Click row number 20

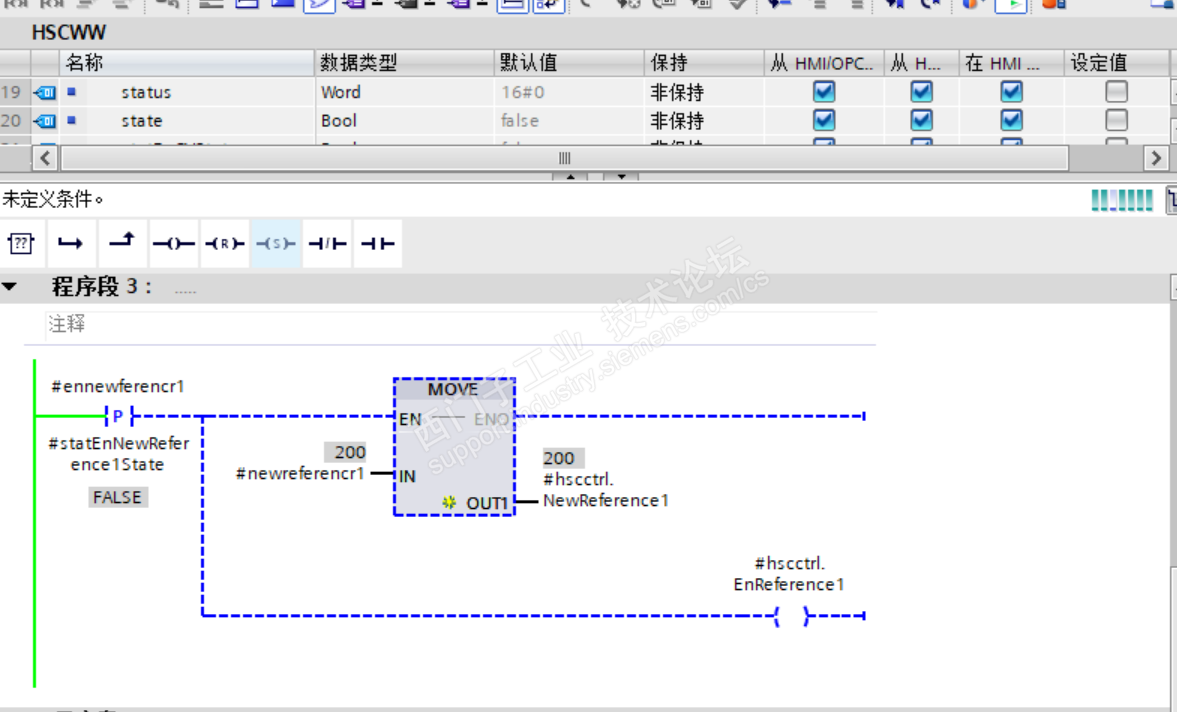coord(11,121)
